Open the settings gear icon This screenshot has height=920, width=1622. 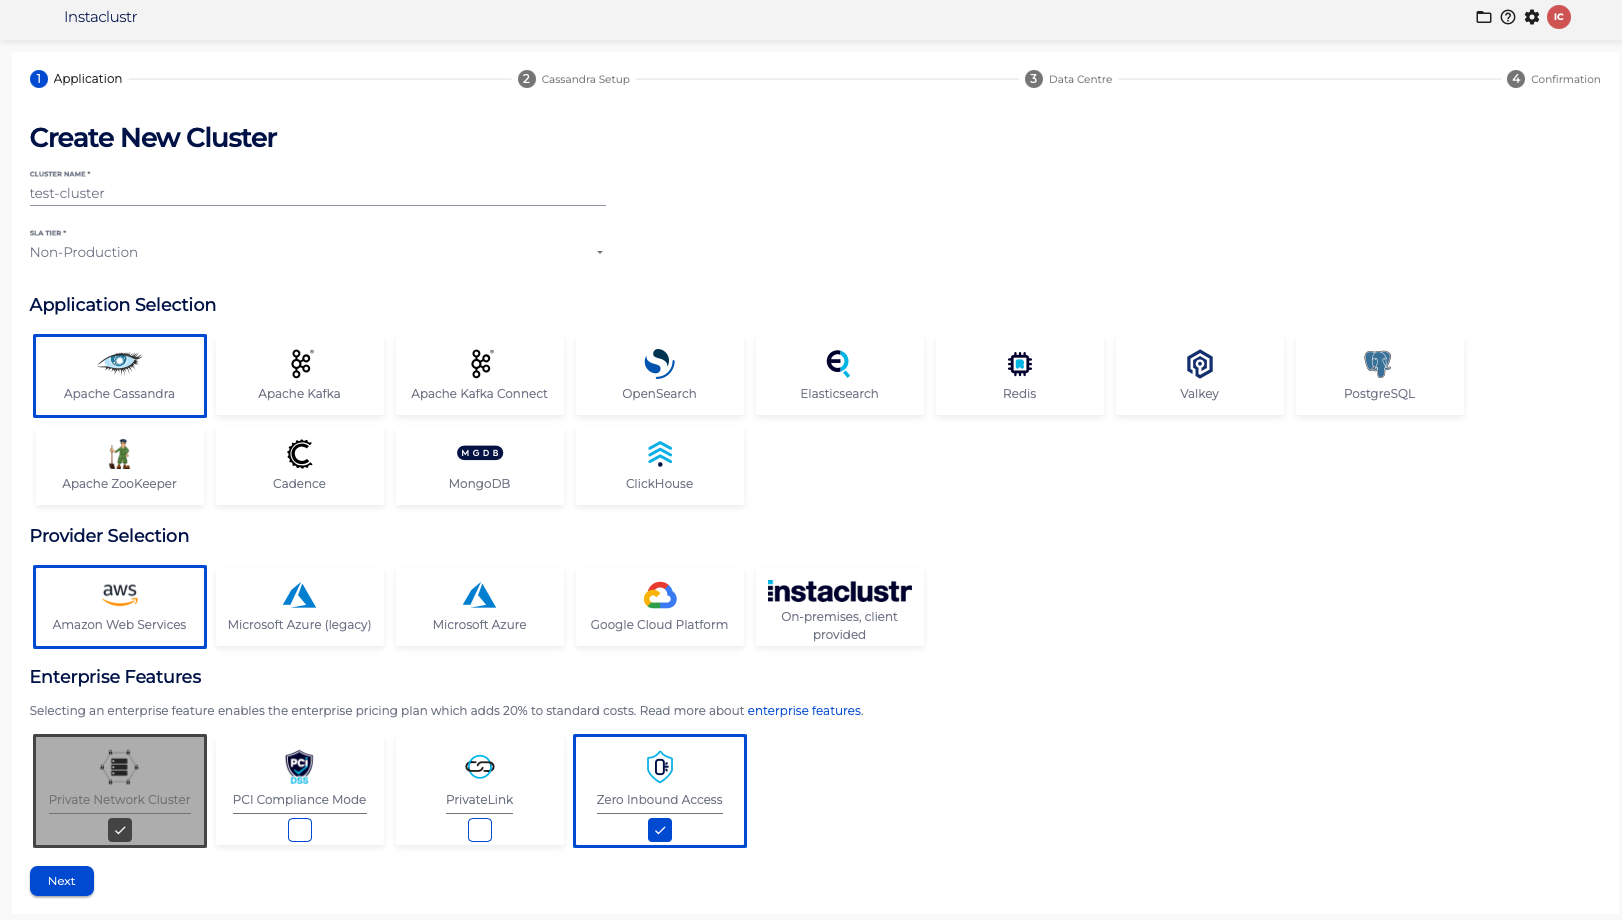[1532, 17]
